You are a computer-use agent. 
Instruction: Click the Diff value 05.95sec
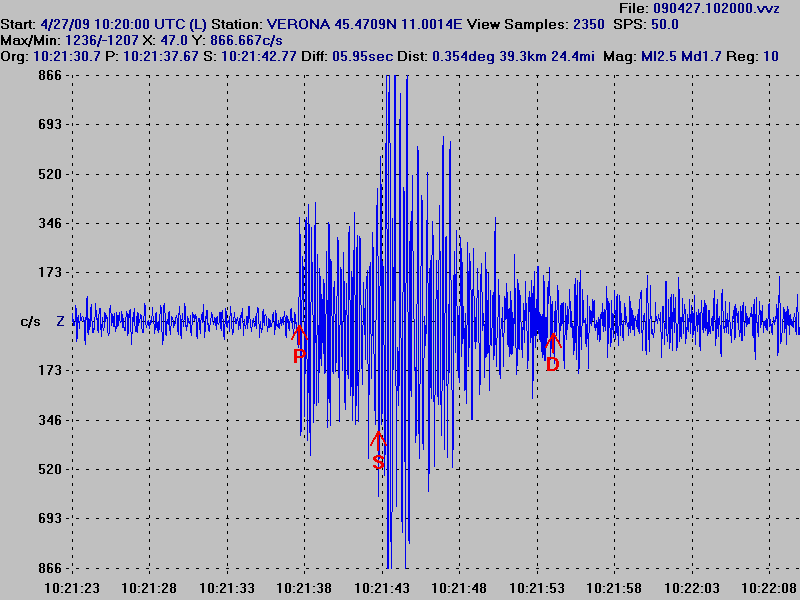(x=362, y=56)
